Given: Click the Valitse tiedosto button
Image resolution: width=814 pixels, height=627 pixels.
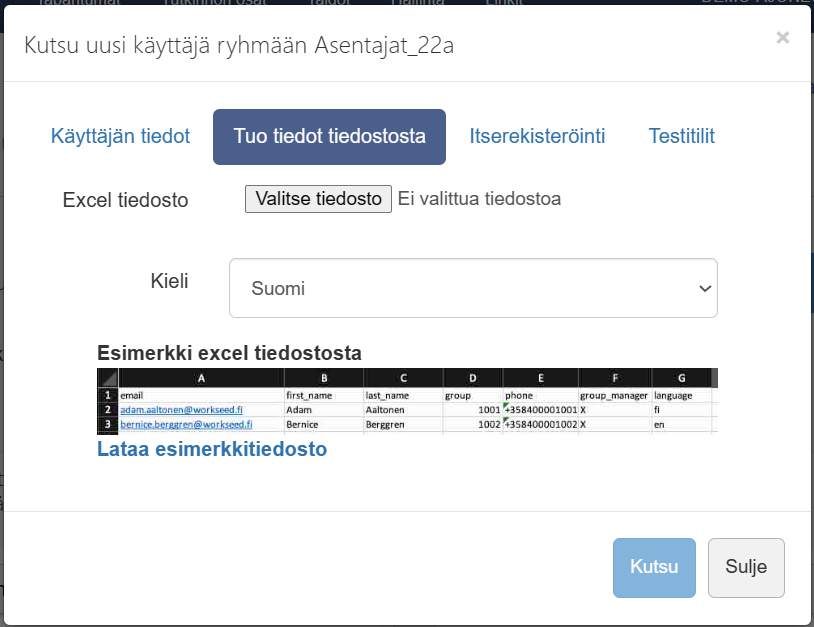Looking at the screenshot, I should coord(318,199).
